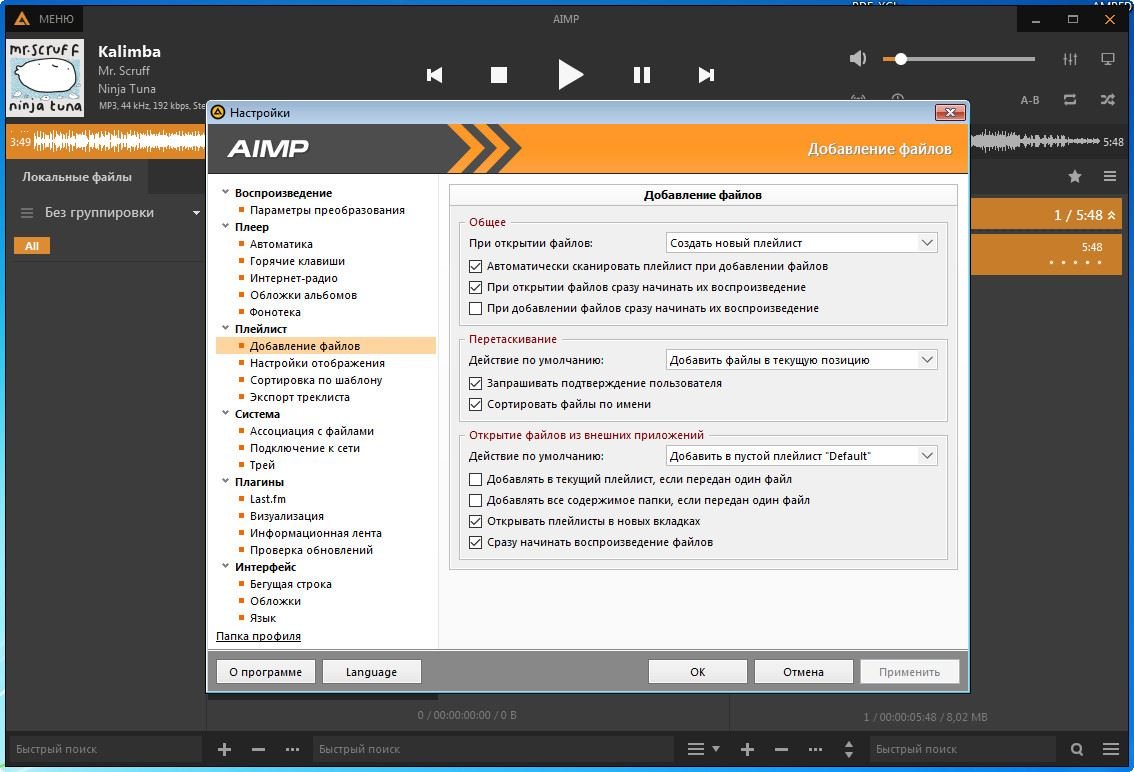The image size is (1134, 772).
Task: Enable Добавлять все содержимое папки checkbox
Action: tap(475, 500)
